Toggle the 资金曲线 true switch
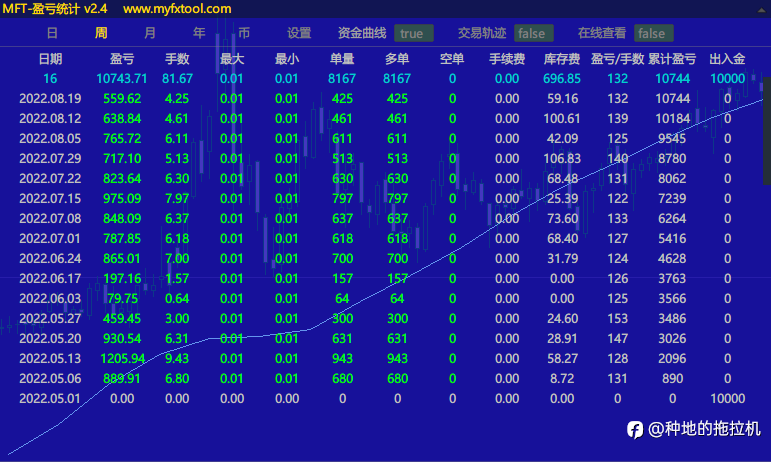 (414, 33)
